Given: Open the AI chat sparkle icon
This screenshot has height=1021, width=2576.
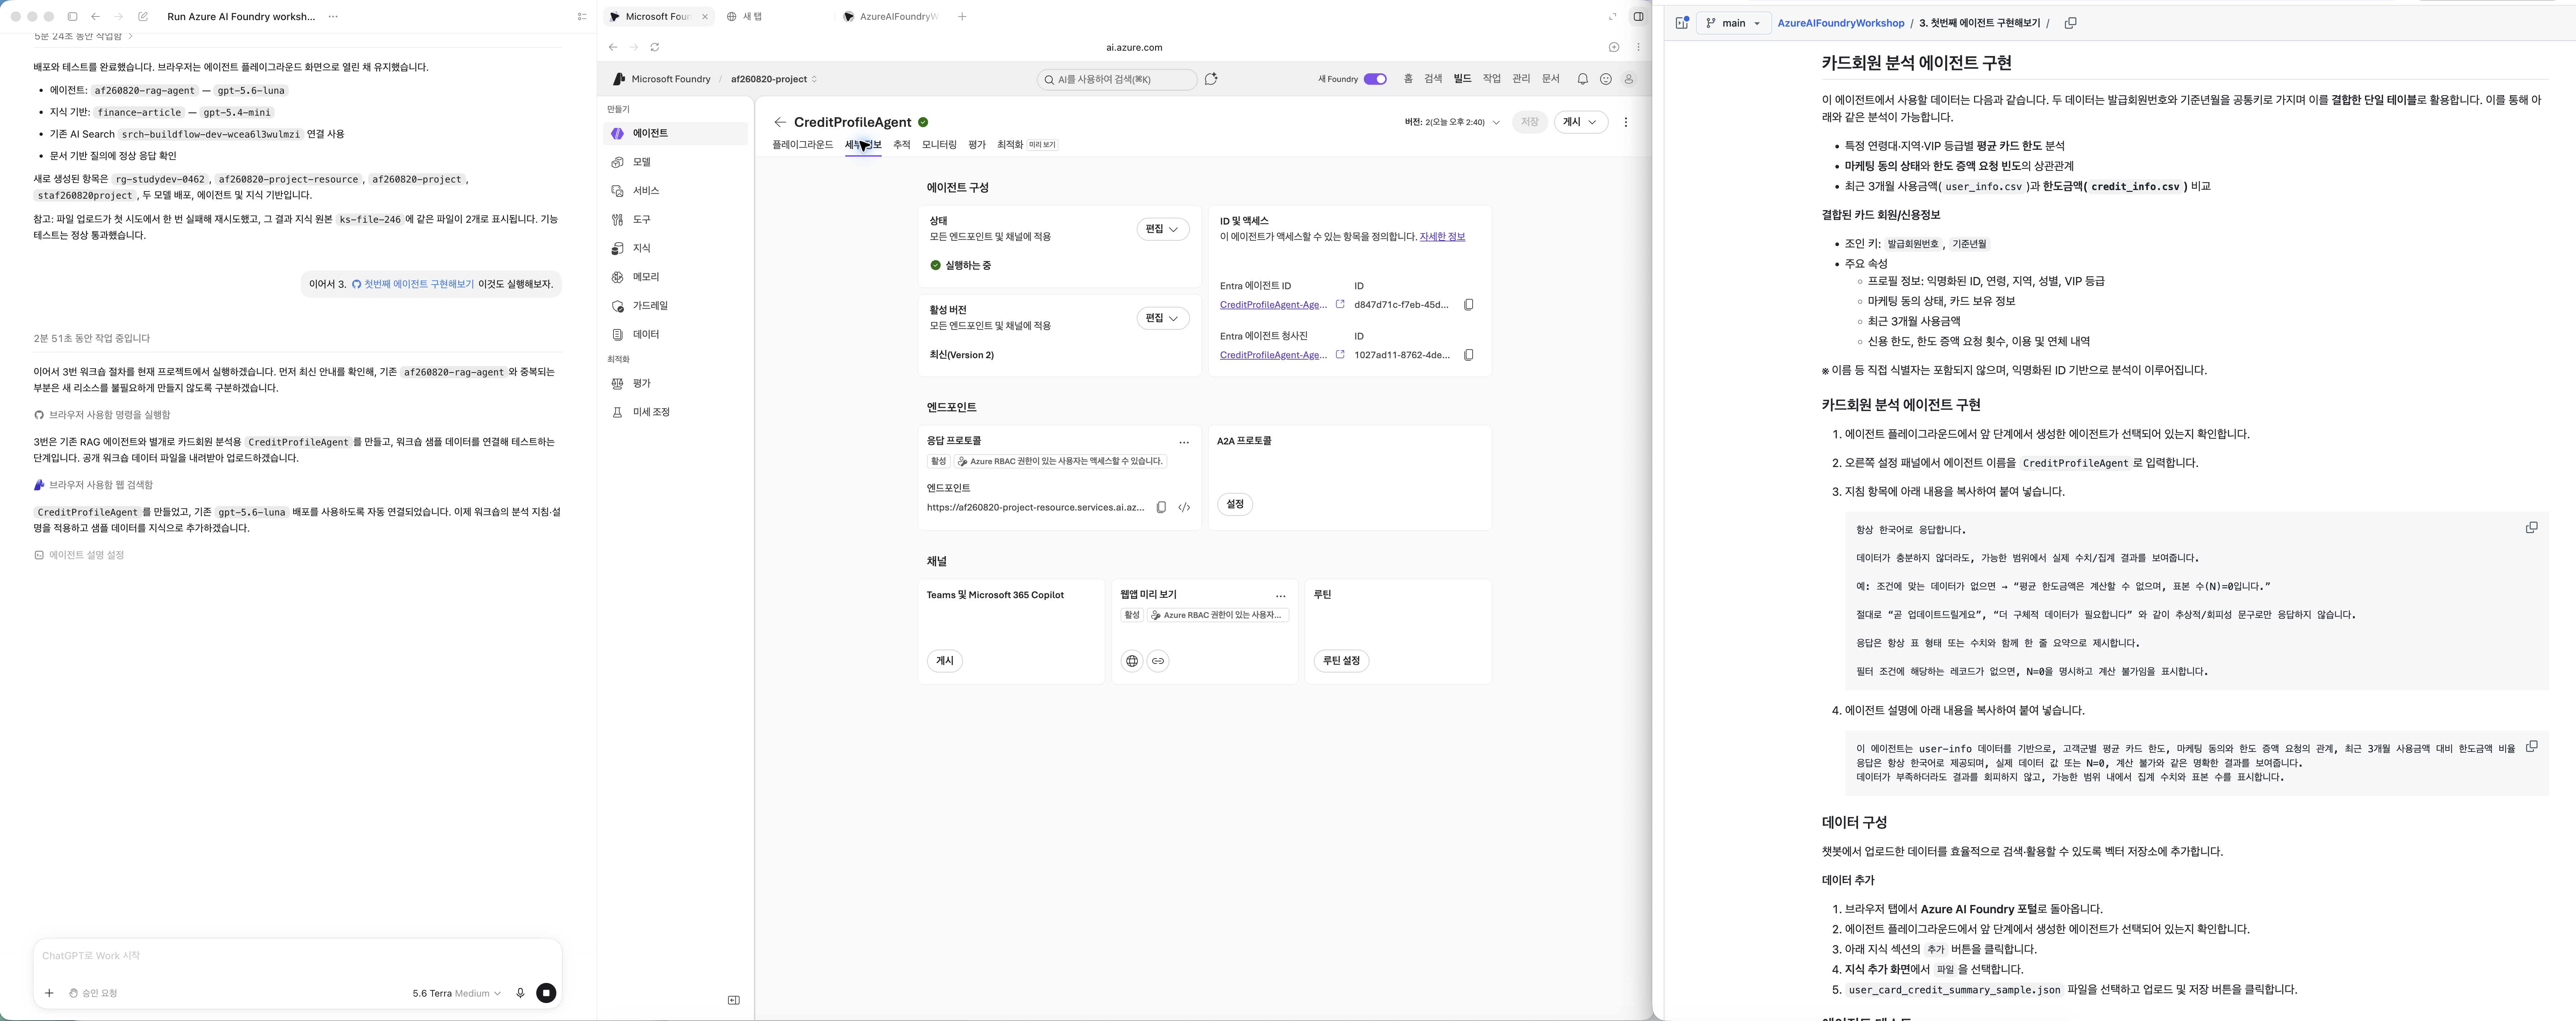Looking at the screenshot, I should (1211, 79).
